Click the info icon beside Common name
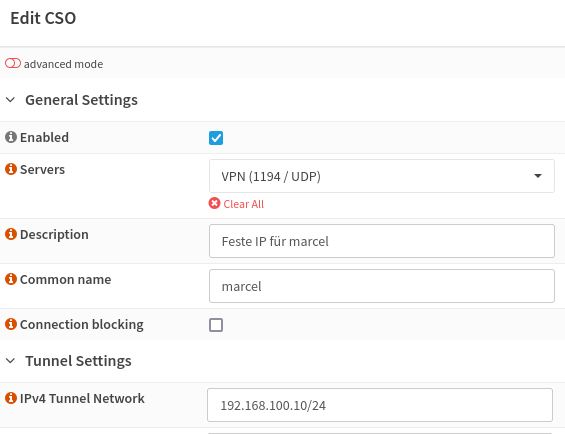The width and height of the screenshot is (565, 434). point(11,279)
